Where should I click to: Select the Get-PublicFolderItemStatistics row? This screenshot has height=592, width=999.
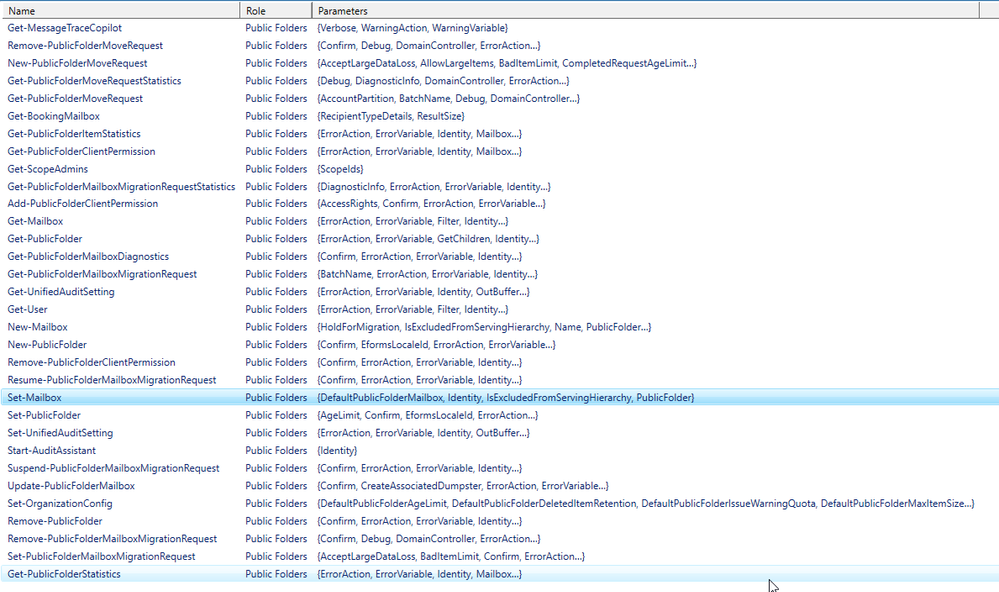[500, 134]
